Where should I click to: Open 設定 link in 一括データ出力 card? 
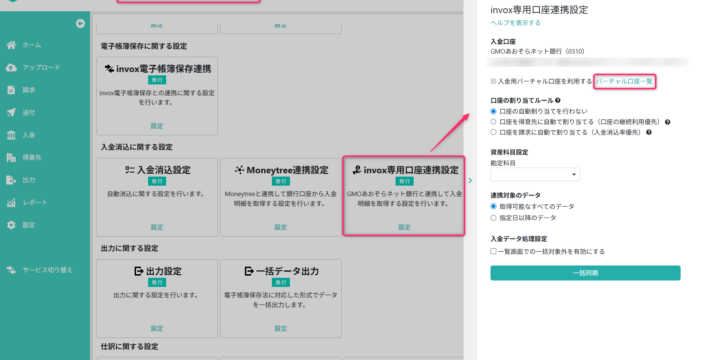[281, 328]
